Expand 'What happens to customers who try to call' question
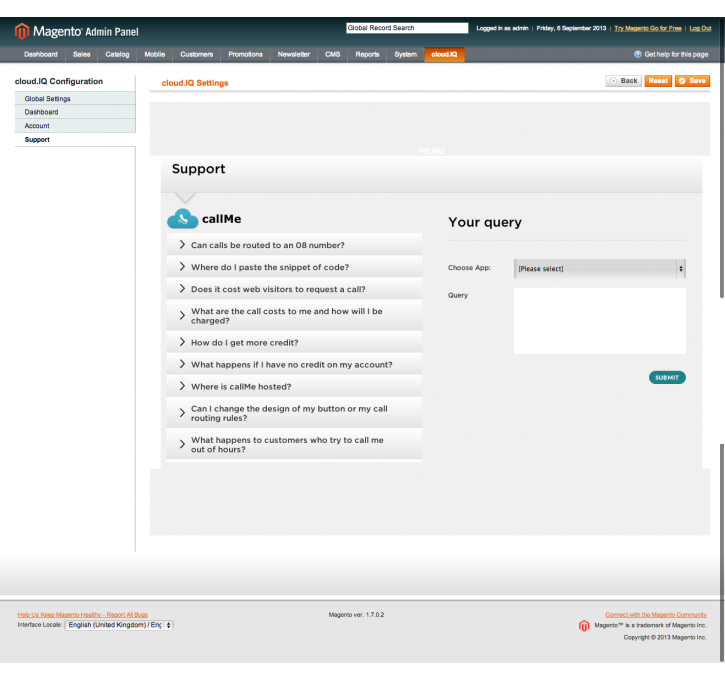Image resolution: width=725 pixels, height=680 pixels. pos(294,445)
